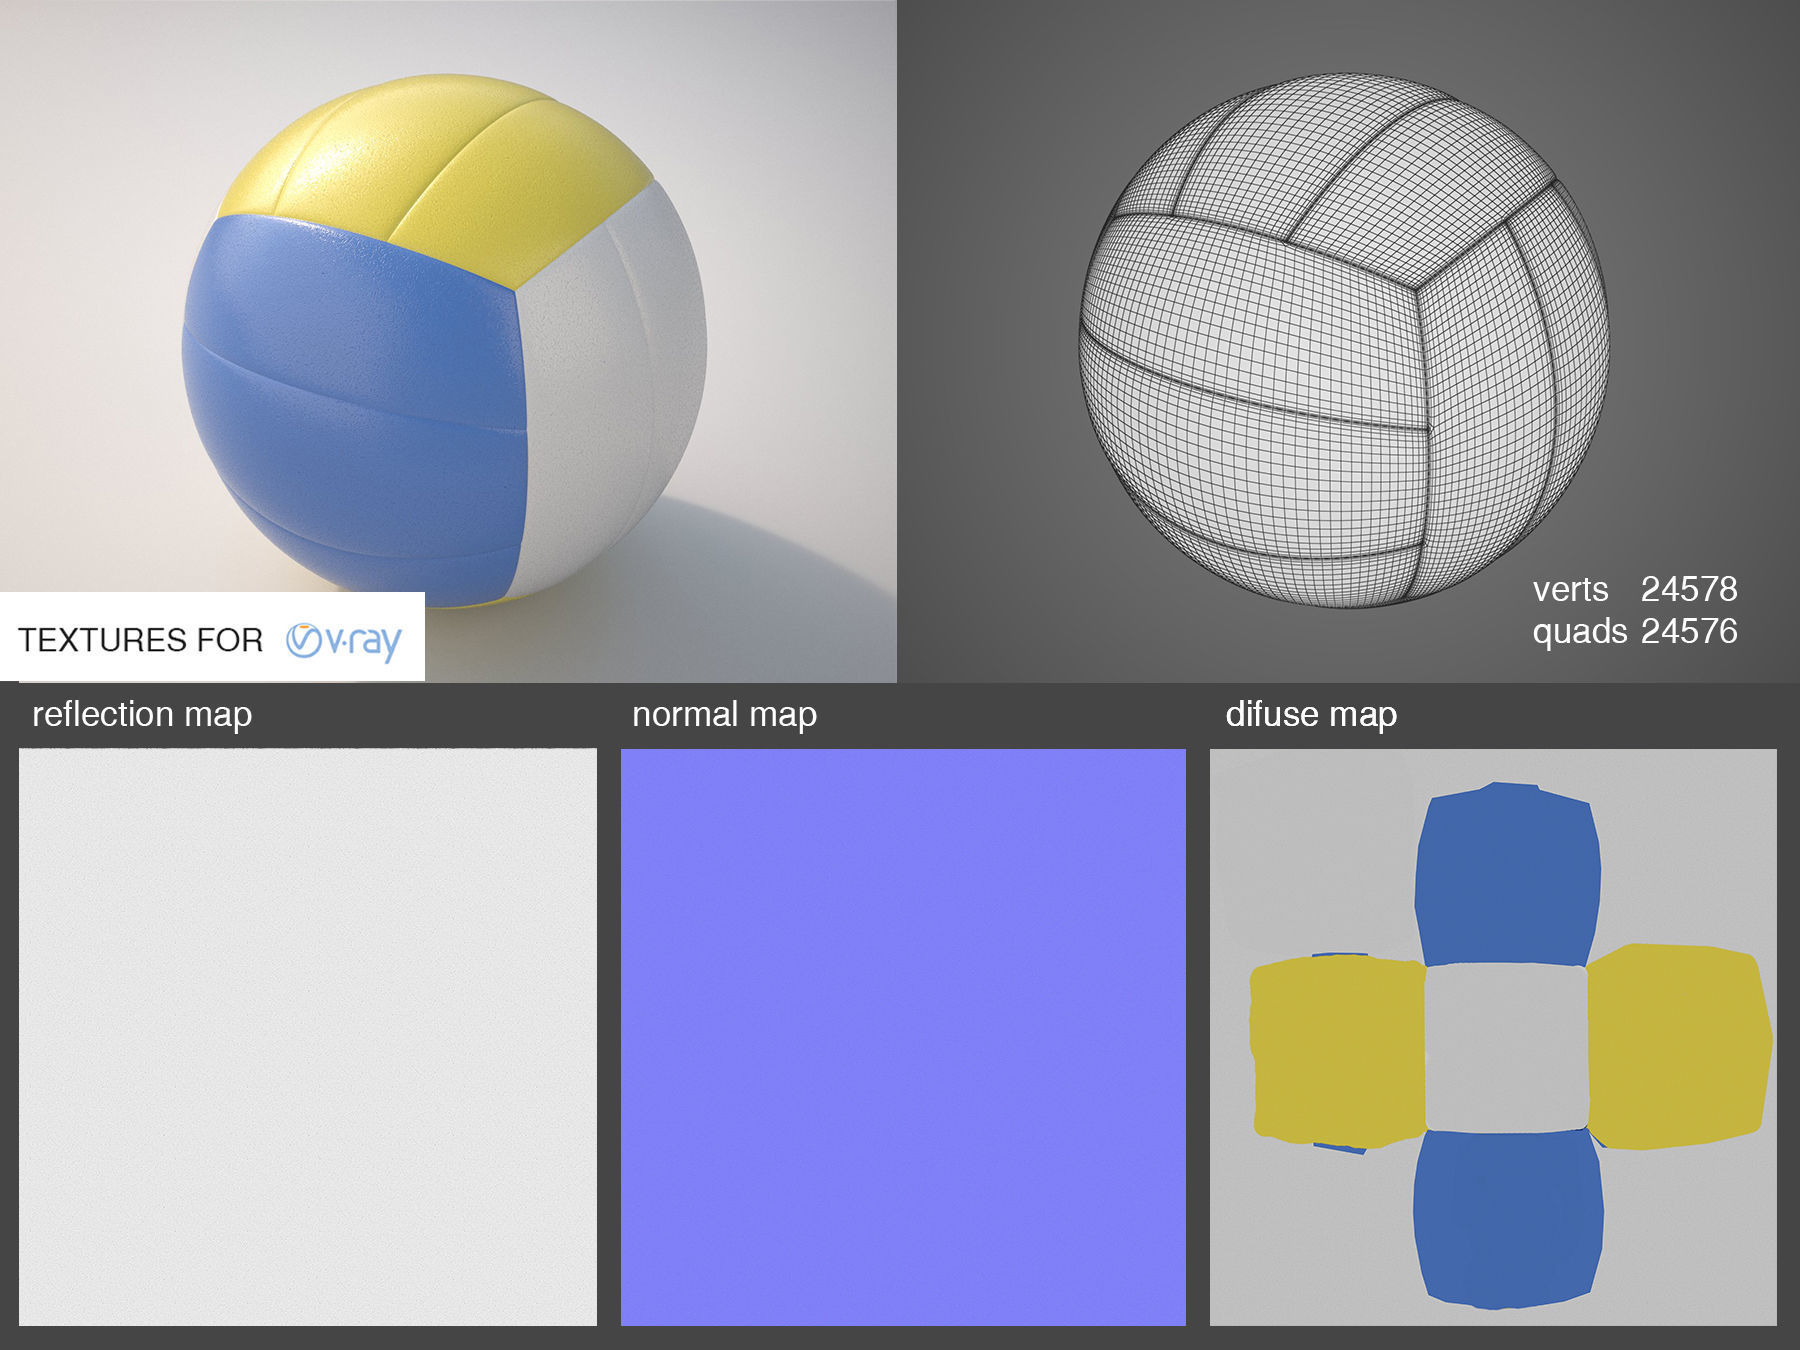1800x1350 pixels.
Task: Click the V-Ray logo
Action: coord(343,641)
